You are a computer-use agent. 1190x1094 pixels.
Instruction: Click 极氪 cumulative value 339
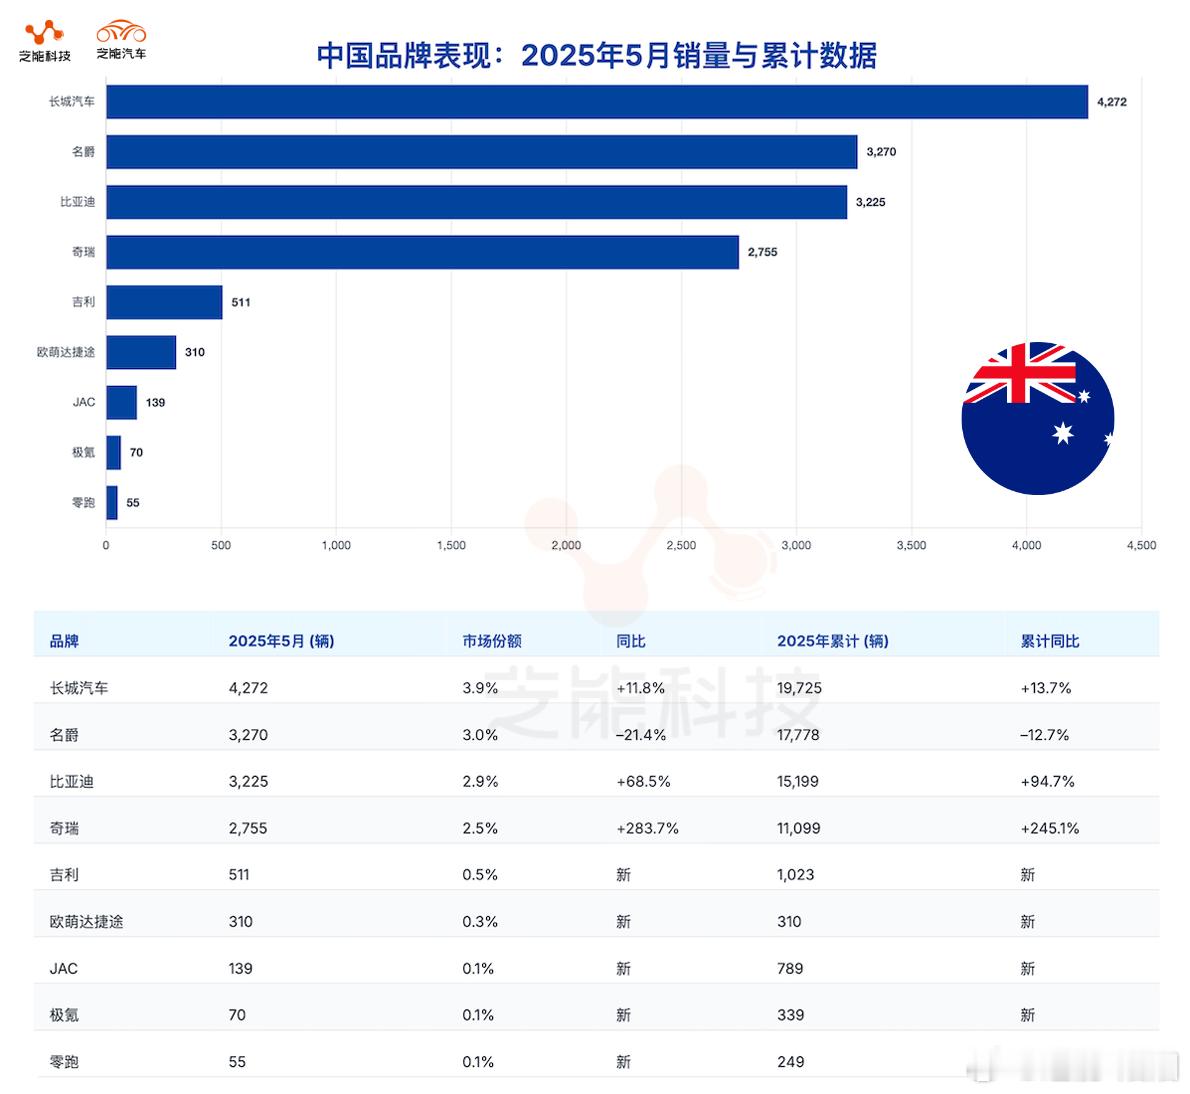point(791,1015)
